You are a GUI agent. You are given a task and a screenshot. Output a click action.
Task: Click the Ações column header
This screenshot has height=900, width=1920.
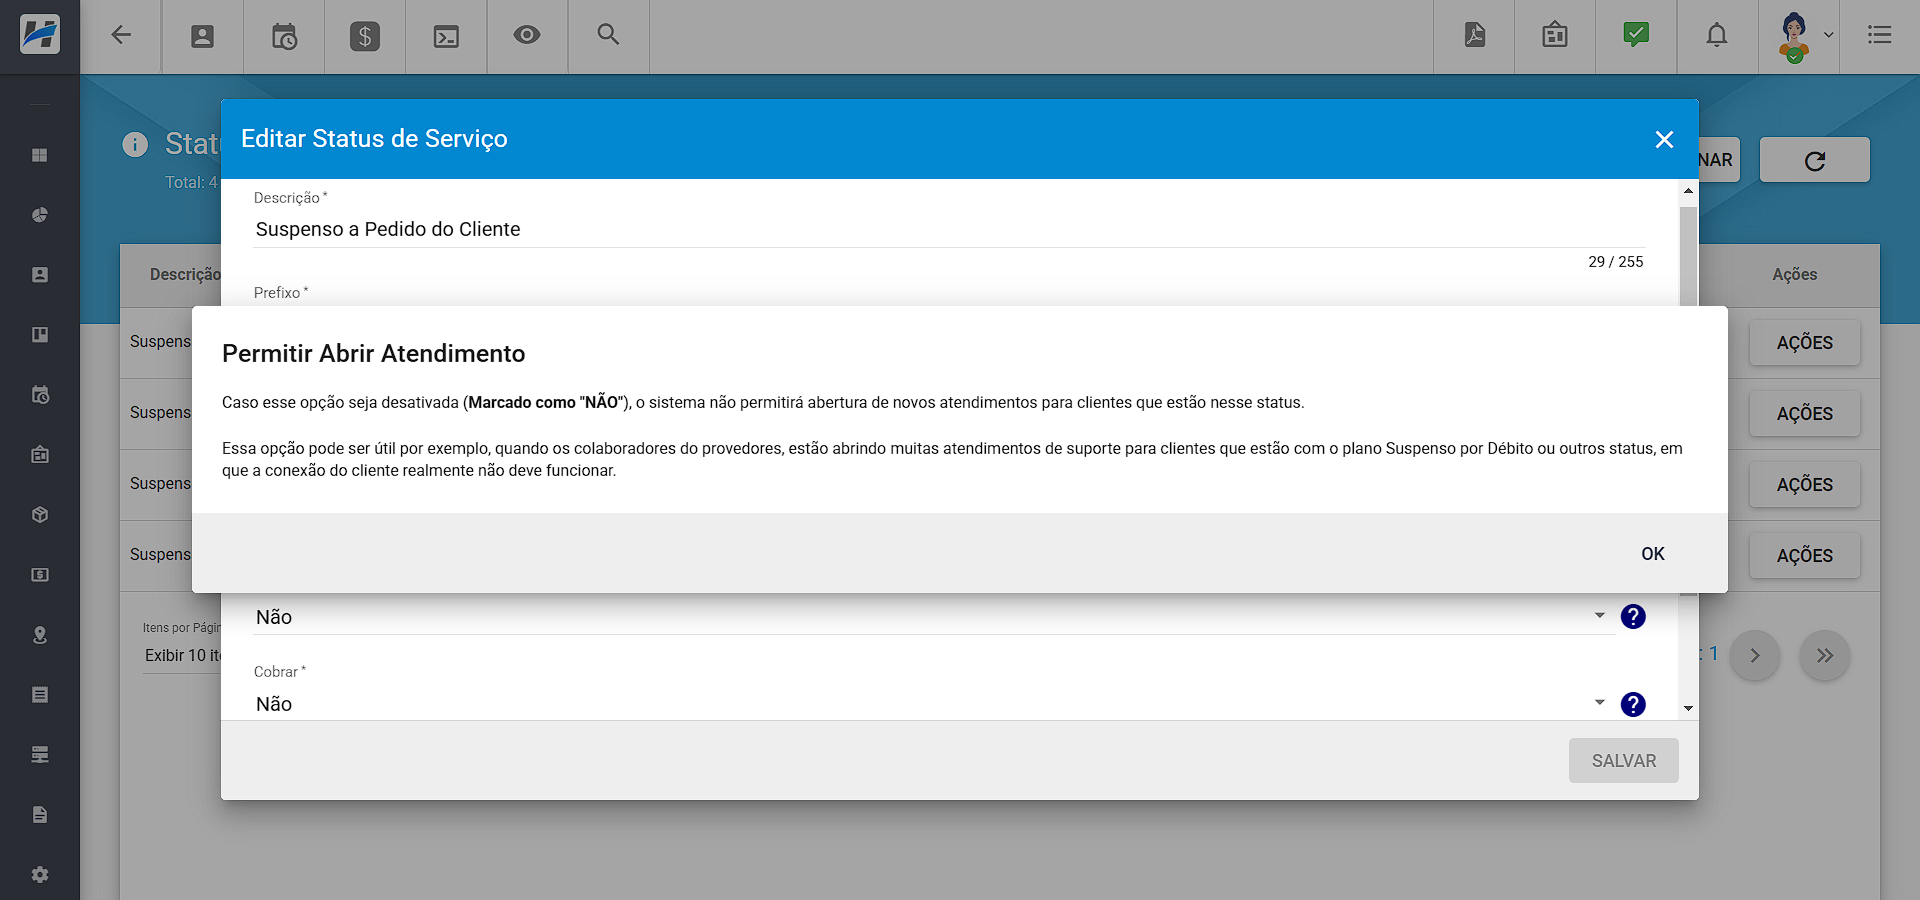(x=1794, y=275)
